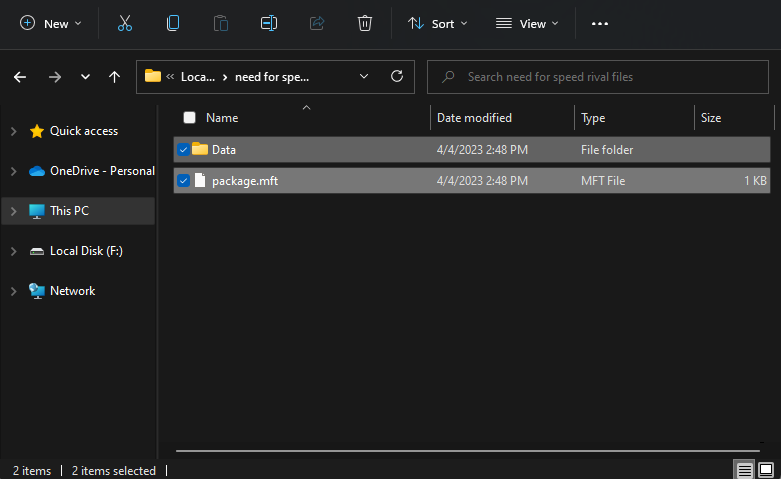Click the search need for speed rival files box
This screenshot has height=479, width=781.
[598, 77]
